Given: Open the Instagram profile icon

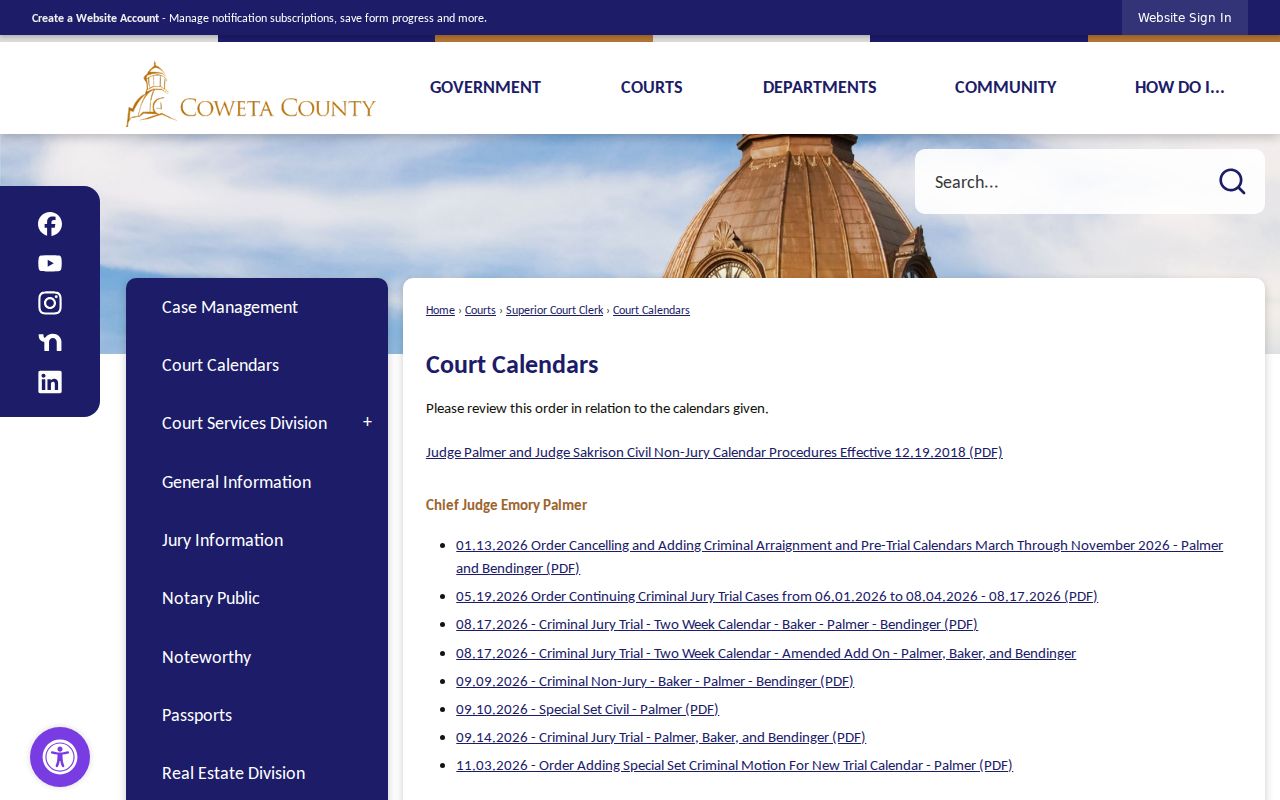Looking at the screenshot, I should 50,303.
